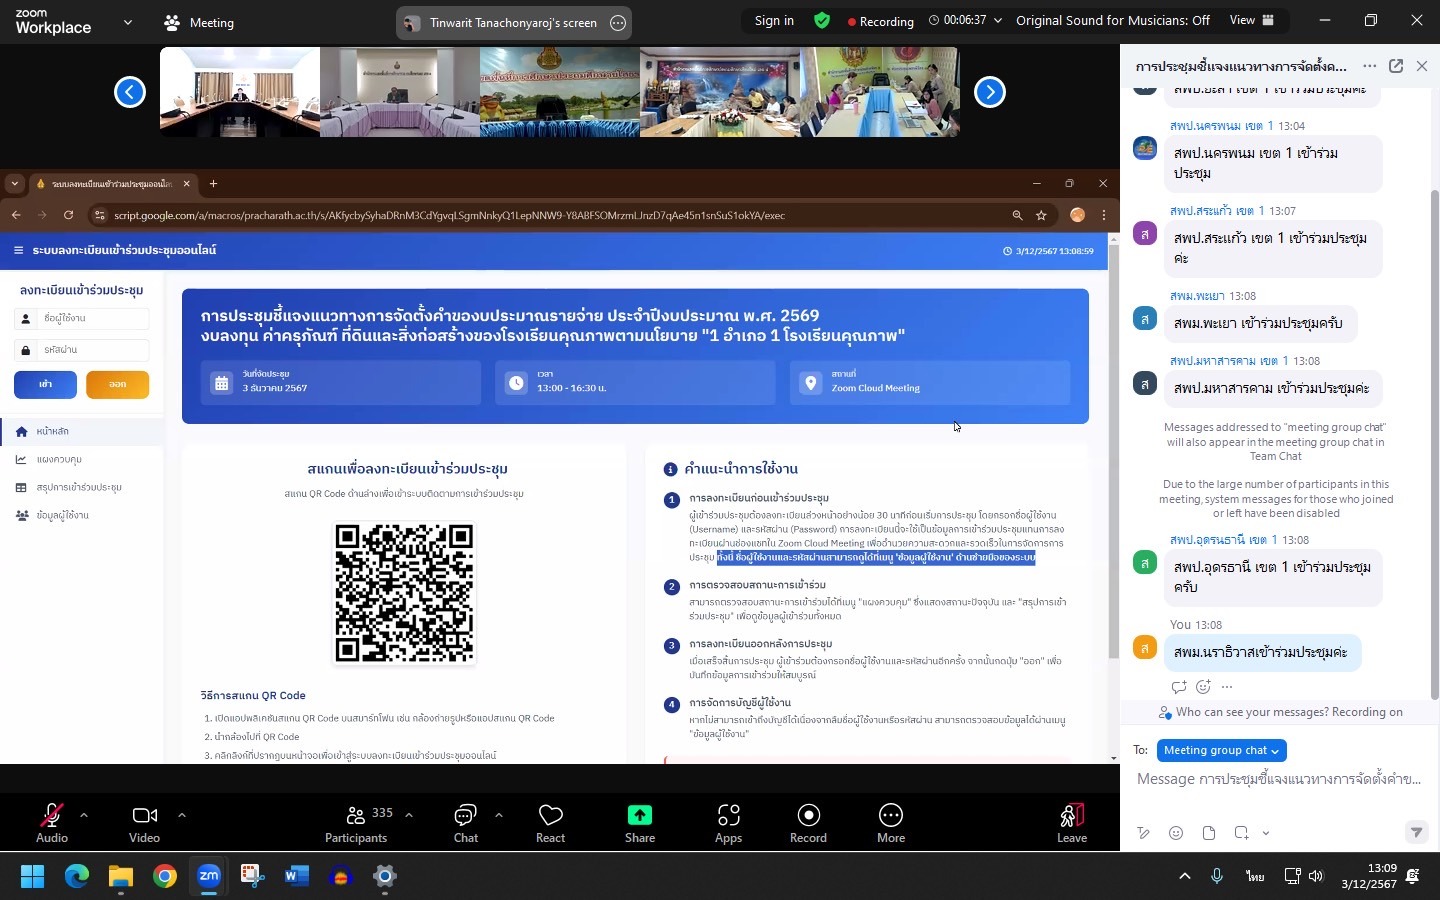Start Video camera button

coord(144,822)
